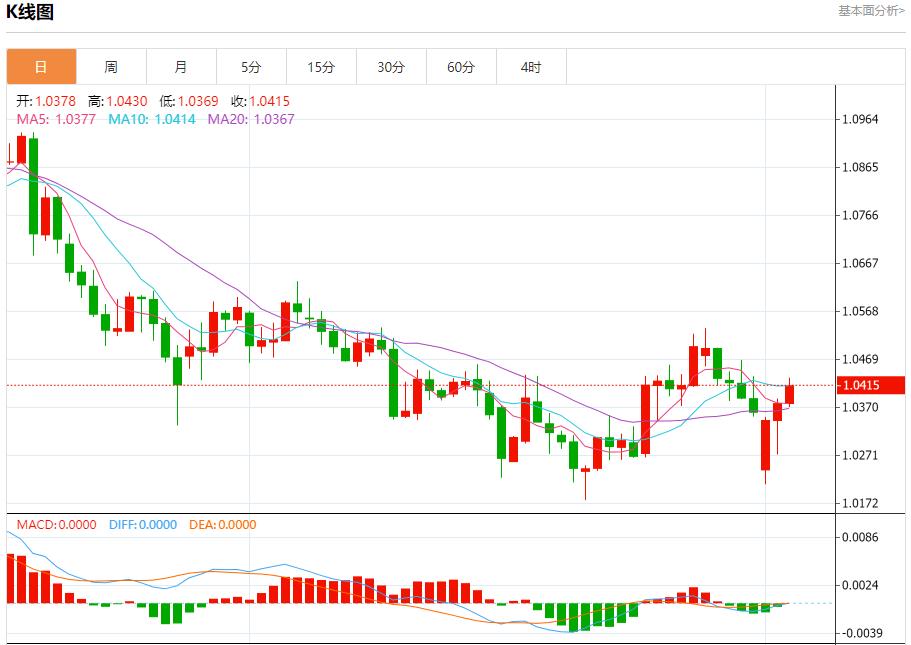Click the latest red candlestick
Viewport: 911px width, 645px height.
tap(789, 394)
